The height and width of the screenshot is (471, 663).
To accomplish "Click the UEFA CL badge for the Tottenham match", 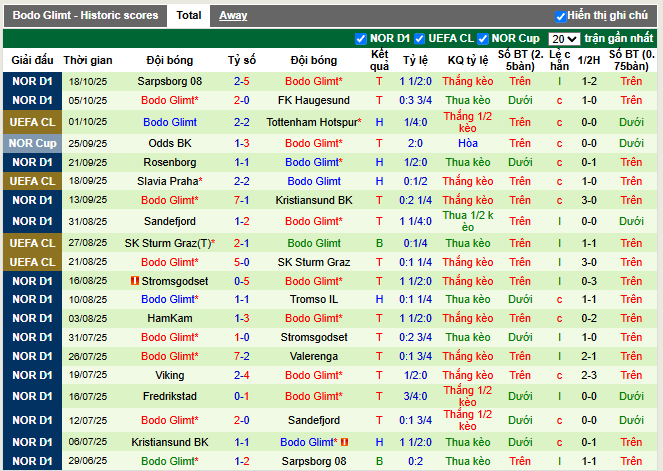I will (32, 122).
